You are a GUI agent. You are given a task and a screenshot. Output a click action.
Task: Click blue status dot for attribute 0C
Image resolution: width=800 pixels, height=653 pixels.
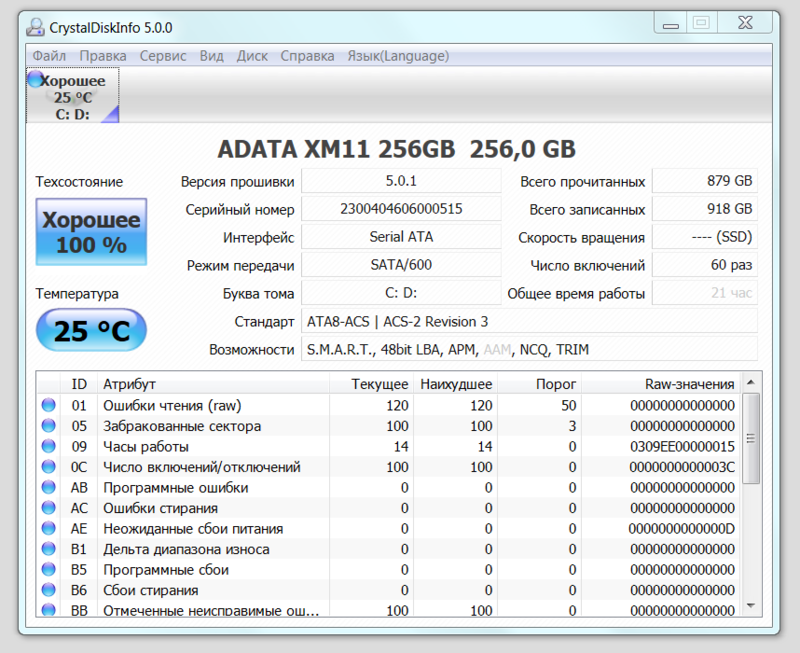click(x=48, y=467)
